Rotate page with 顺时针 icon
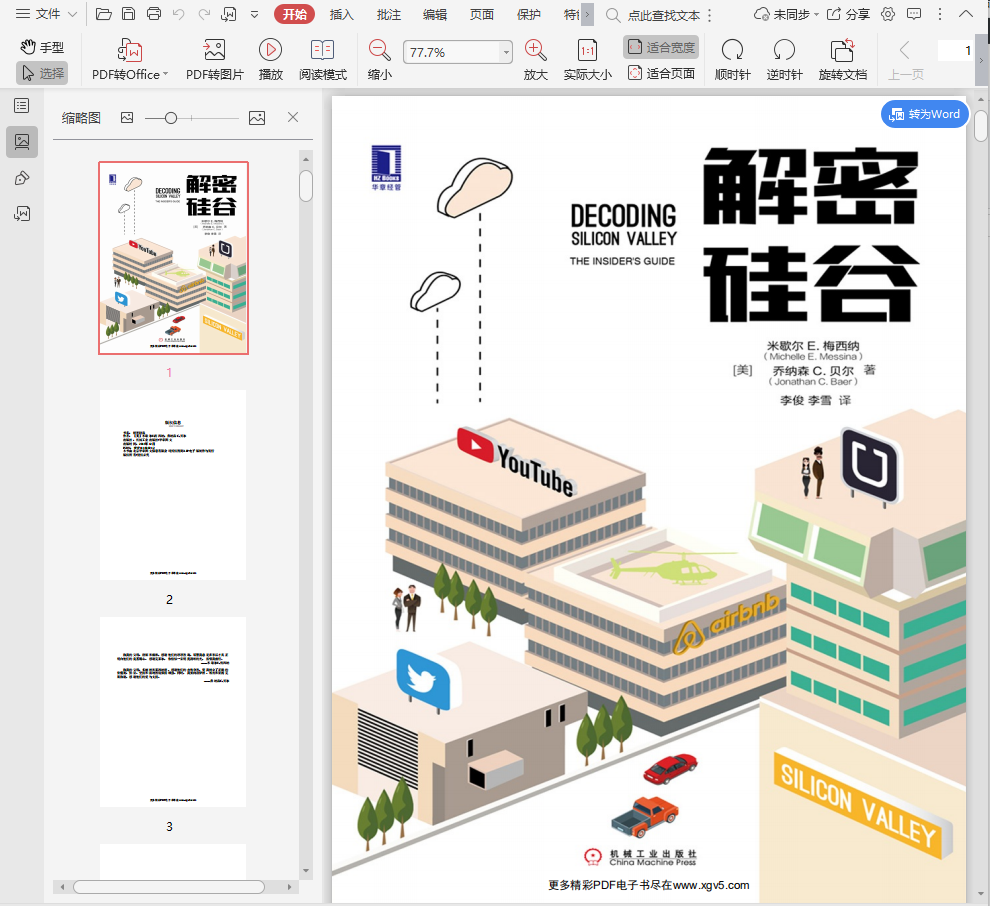The height and width of the screenshot is (906, 990). tap(732, 51)
